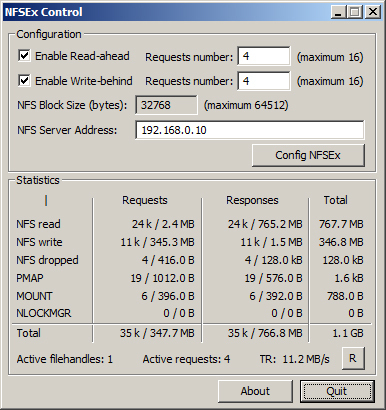Click the NFS write total value
Screen dimensions: 386x410
pyautogui.click(x=341, y=242)
